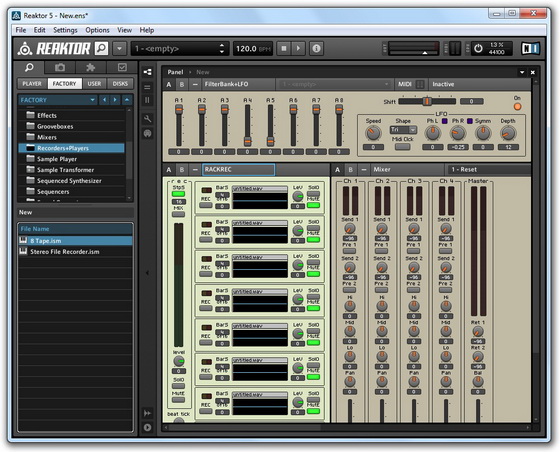Open the LFO Shape dropdown showing Tri
This screenshot has height=452, width=560.
(x=403, y=130)
